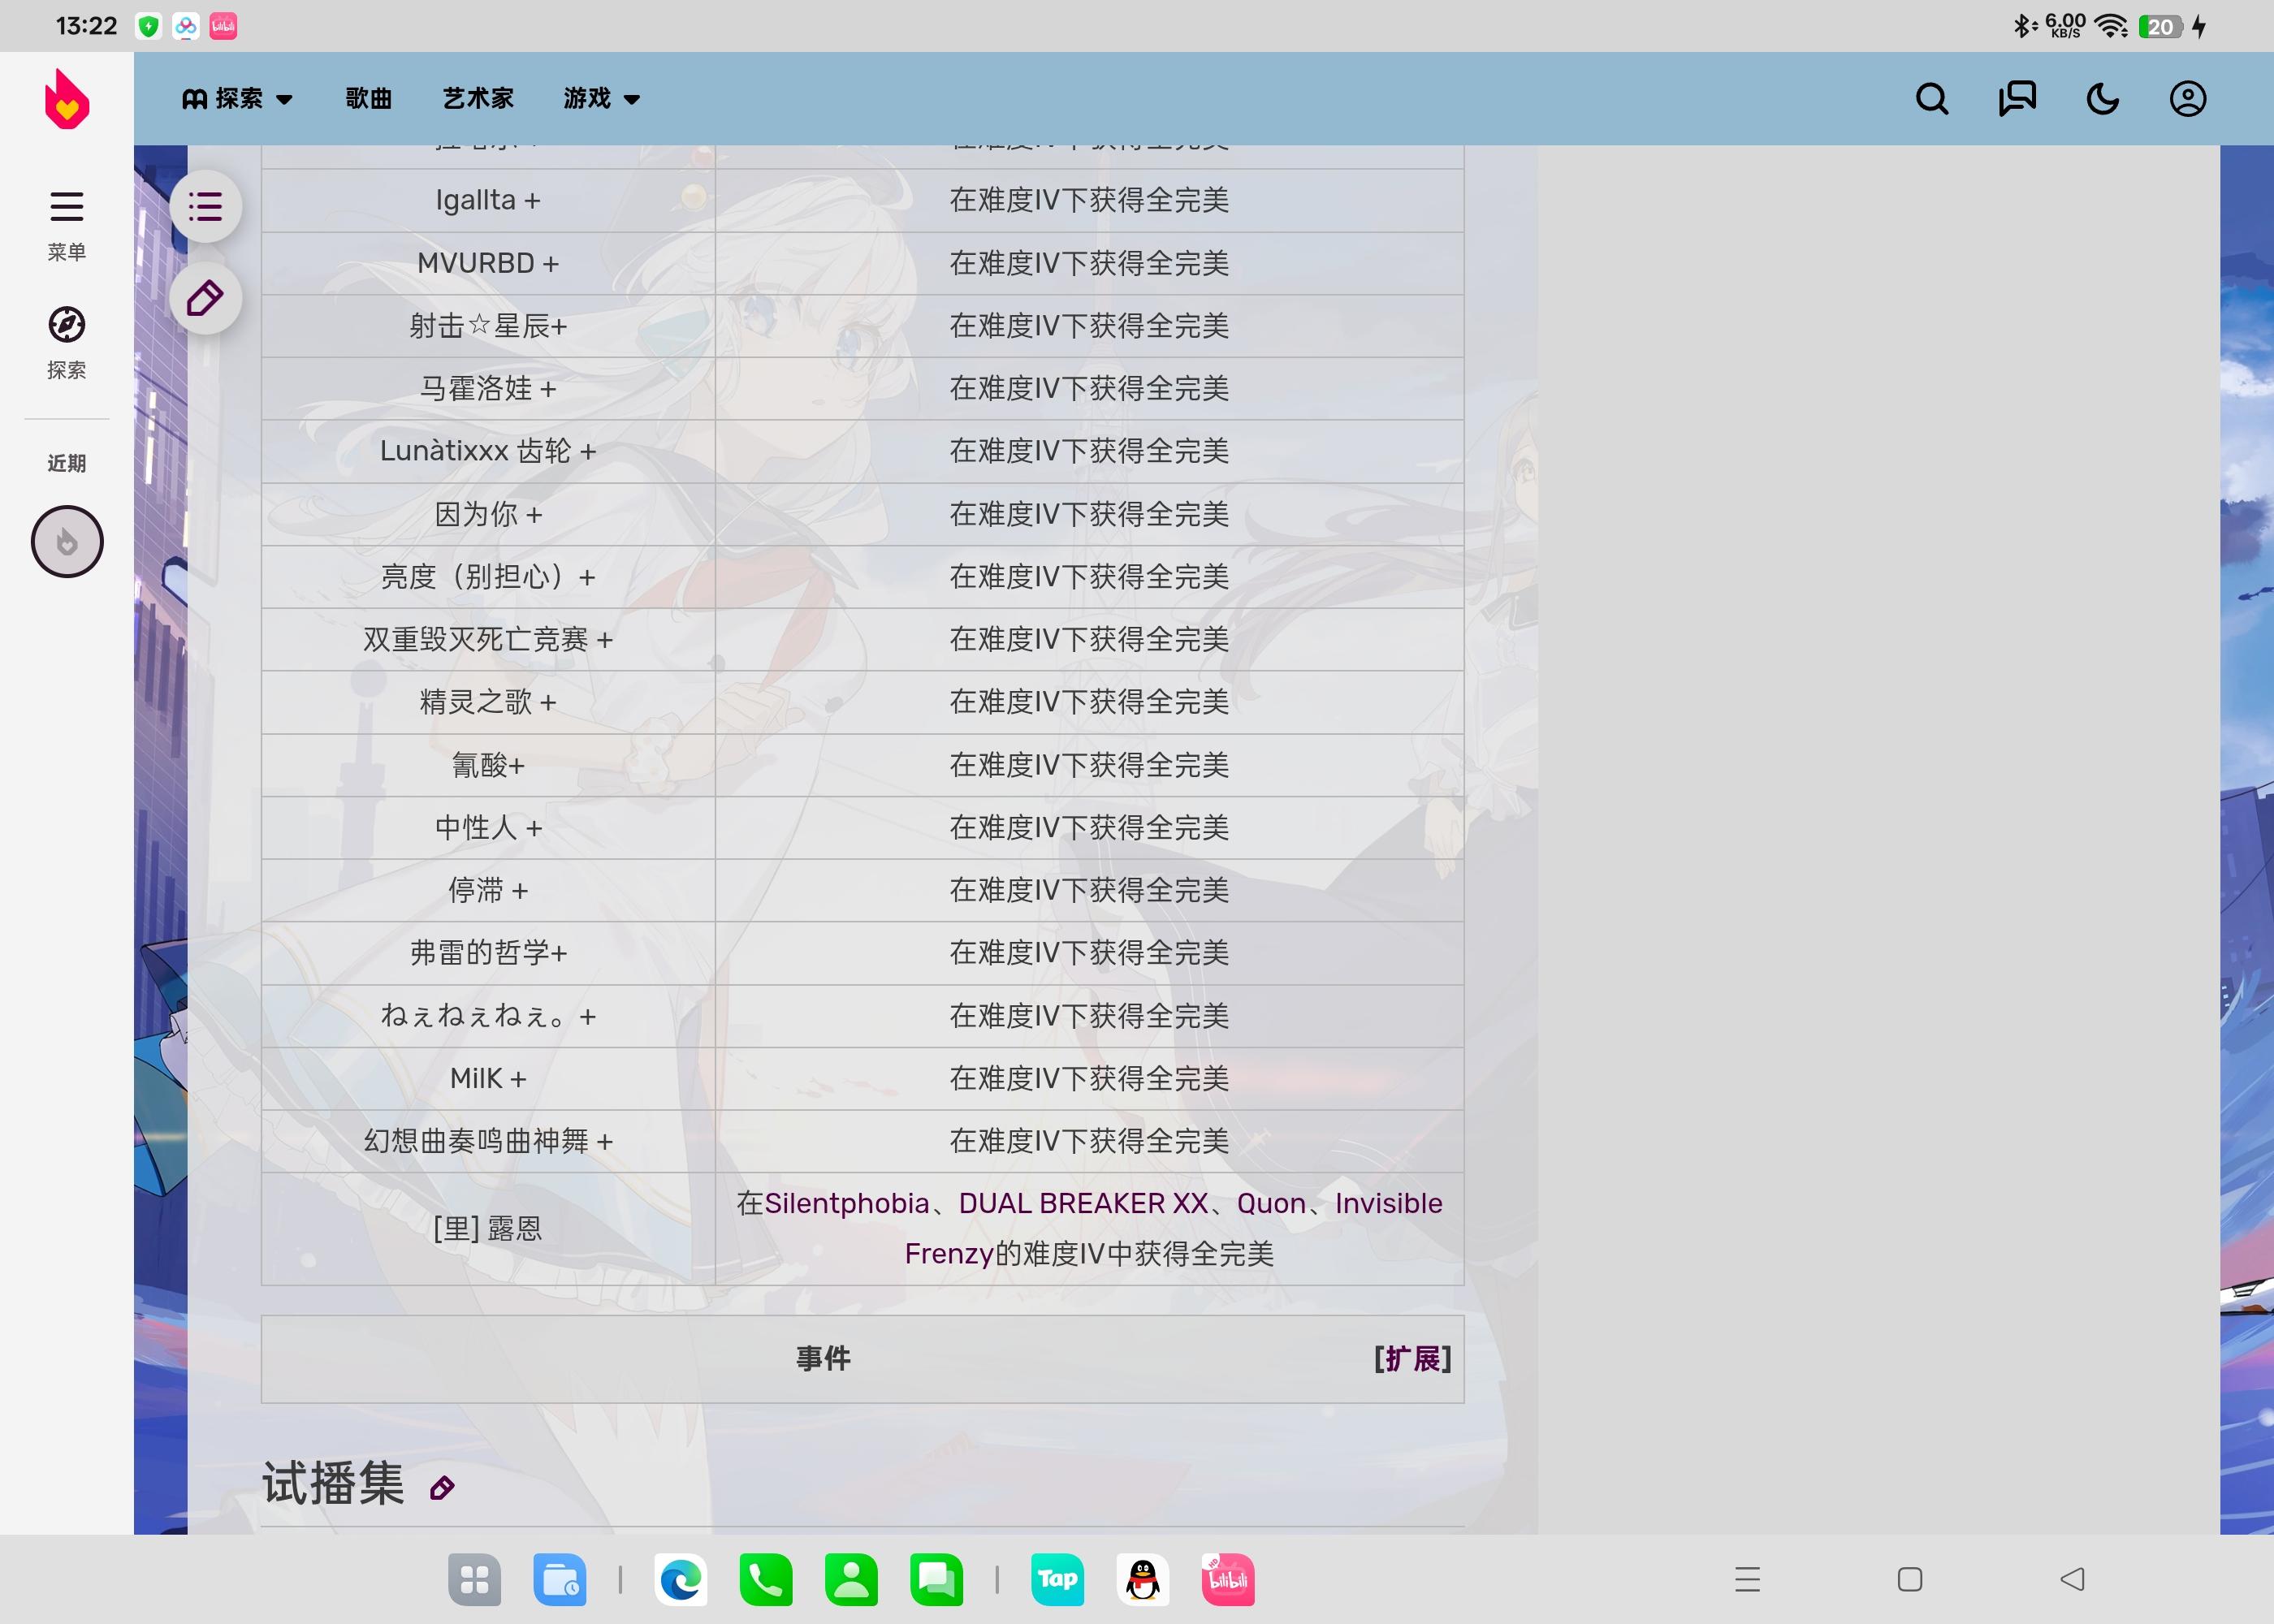
Task: Follow the Silentphobia link
Action: tap(846, 1203)
